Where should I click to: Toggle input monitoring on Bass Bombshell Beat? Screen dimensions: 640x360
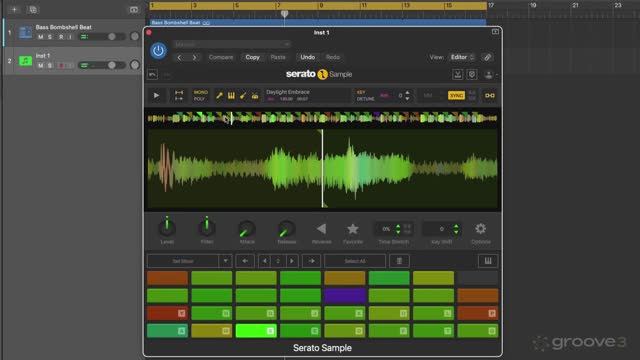pyautogui.click(x=70, y=37)
